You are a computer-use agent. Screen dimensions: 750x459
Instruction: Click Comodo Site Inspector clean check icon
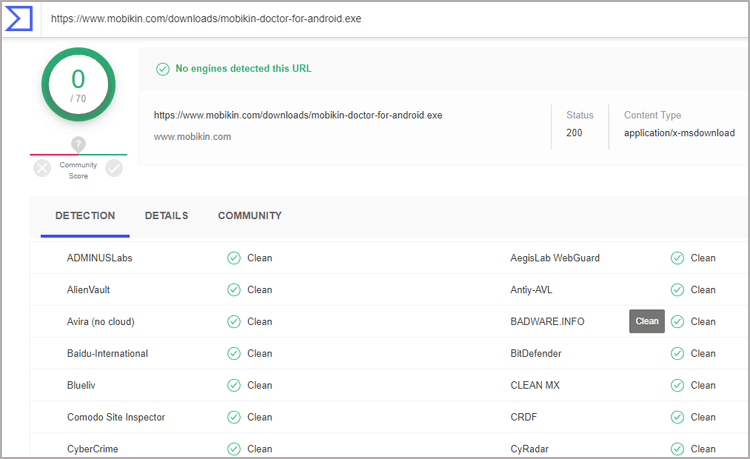tap(234, 417)
